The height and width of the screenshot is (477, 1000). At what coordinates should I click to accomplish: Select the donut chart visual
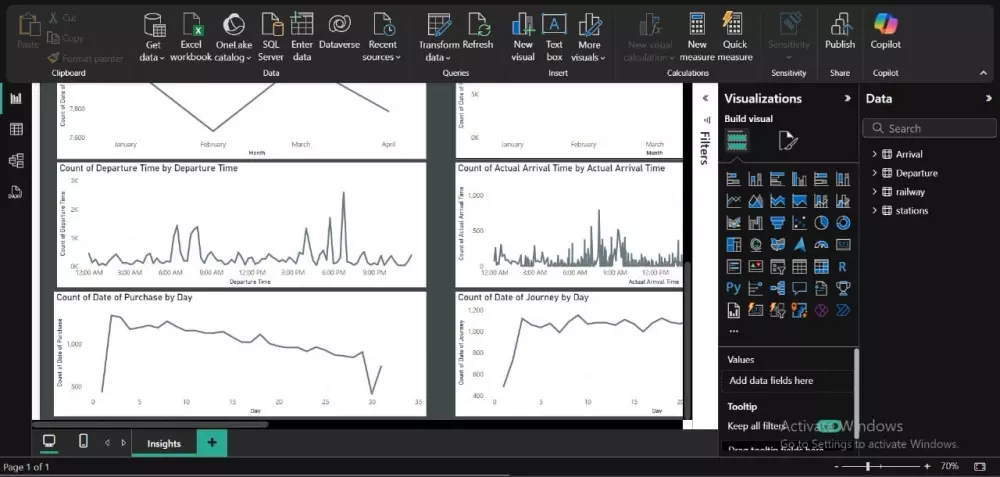(843, 223)
